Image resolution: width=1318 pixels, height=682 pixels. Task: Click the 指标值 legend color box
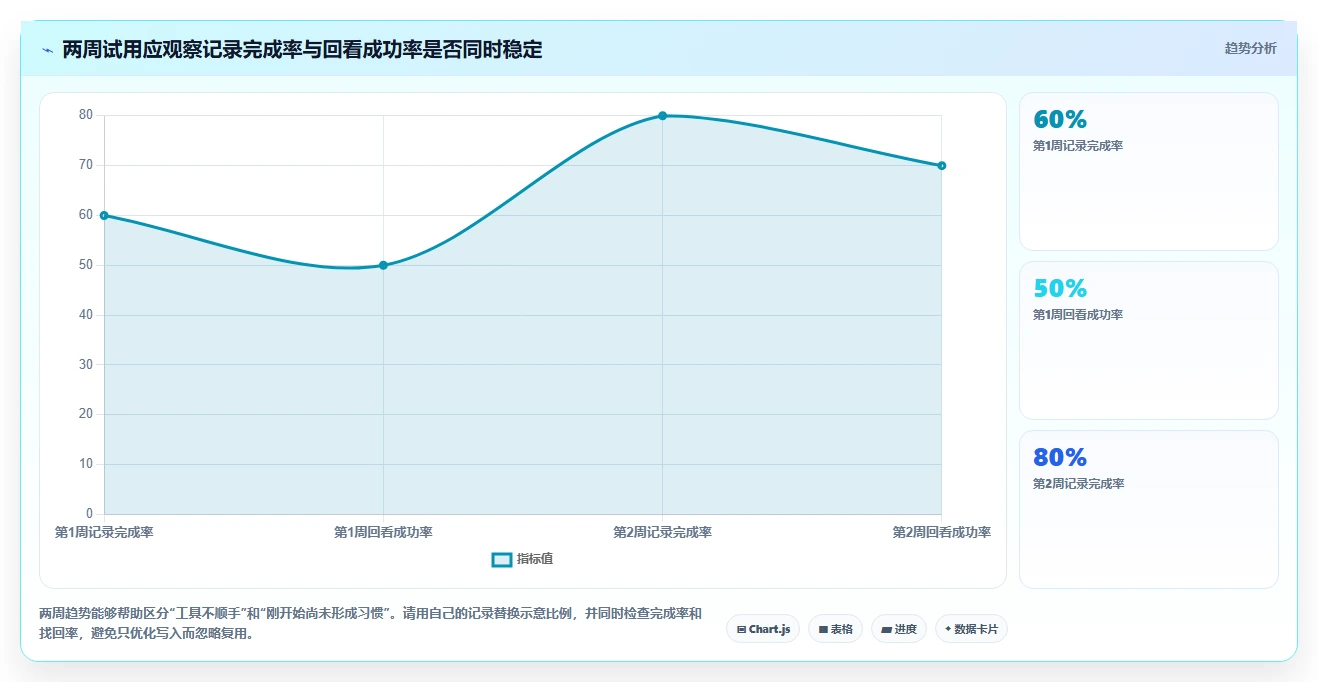click(x=502, y=559)
